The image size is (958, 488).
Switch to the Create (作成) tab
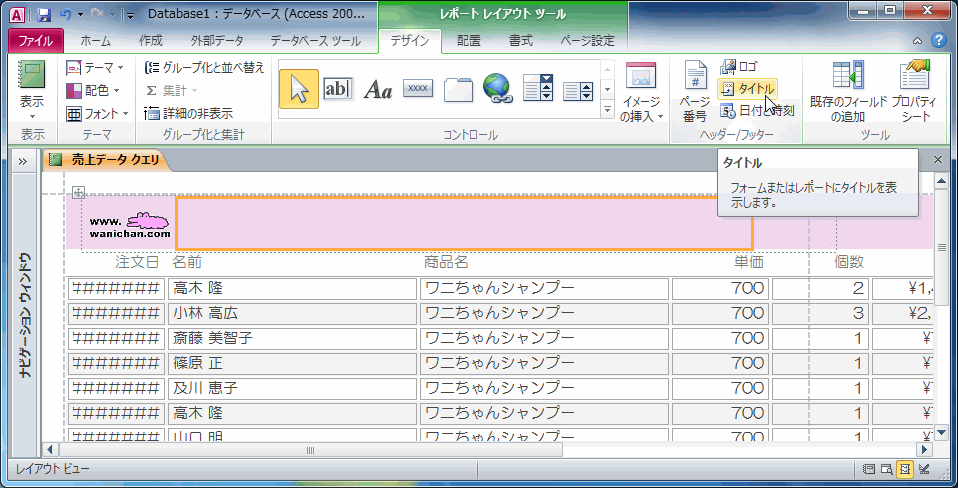pyautogui.click(x=150, y=41)
